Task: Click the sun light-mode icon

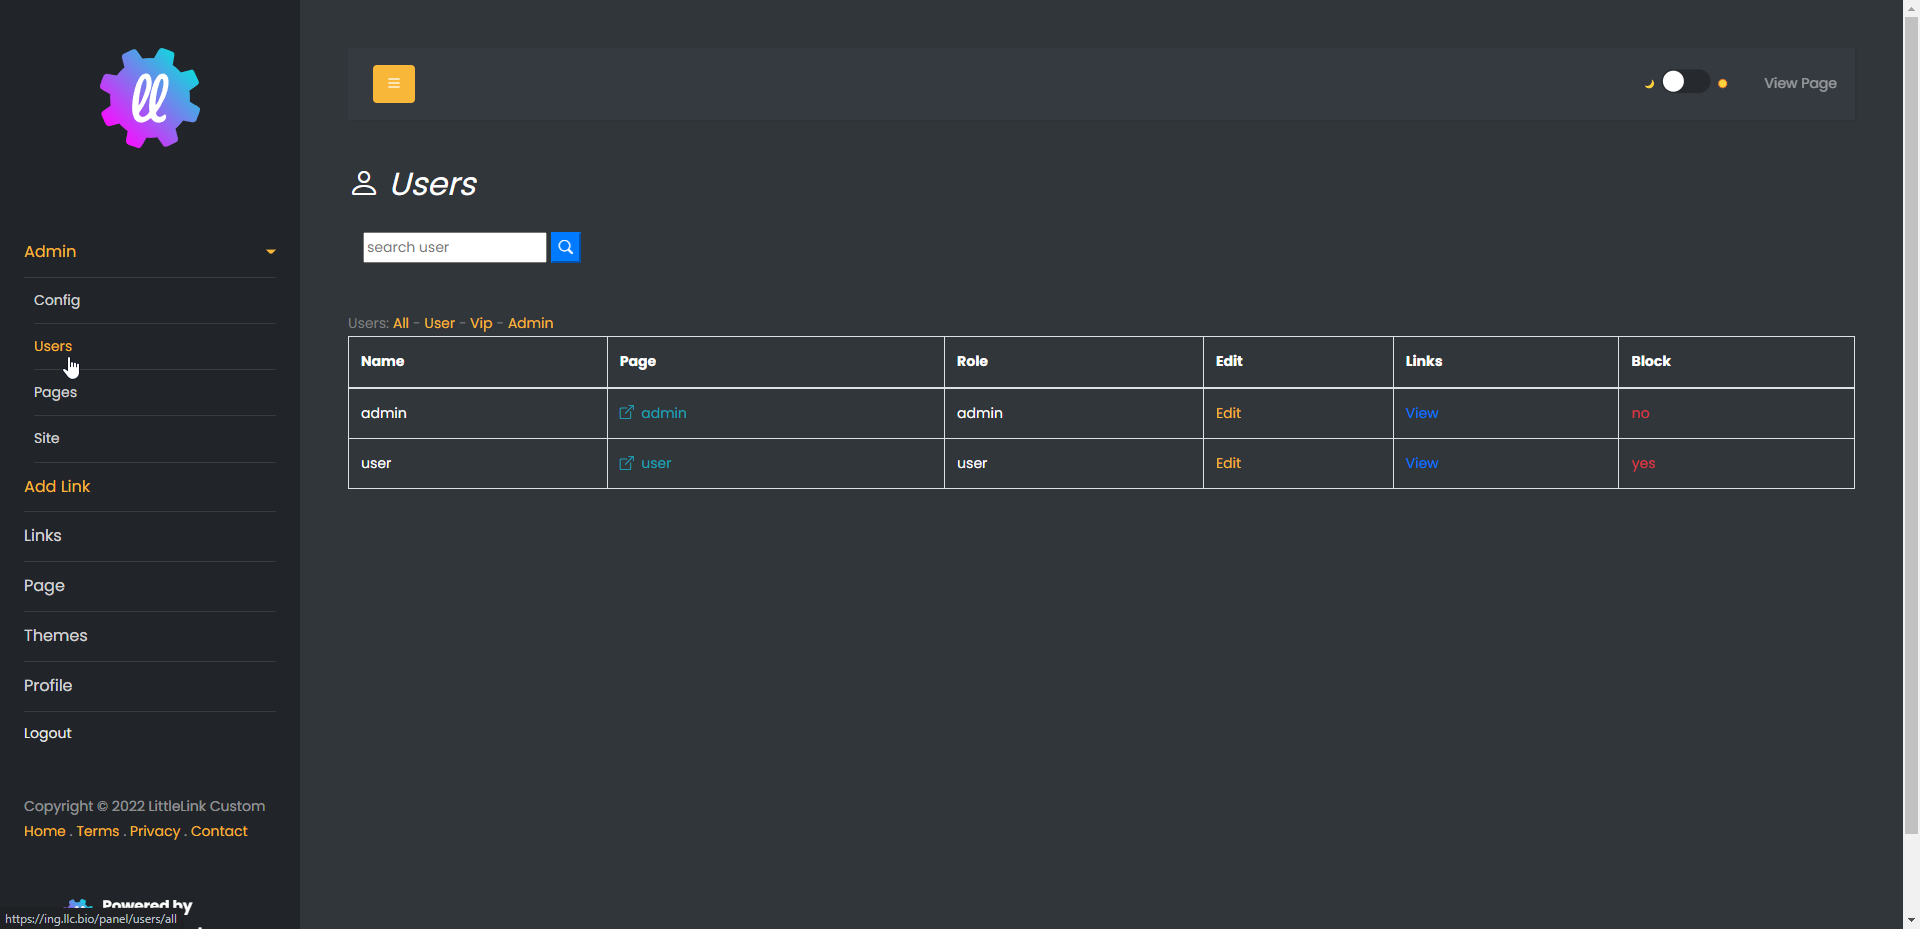Action: point(1722,84)
